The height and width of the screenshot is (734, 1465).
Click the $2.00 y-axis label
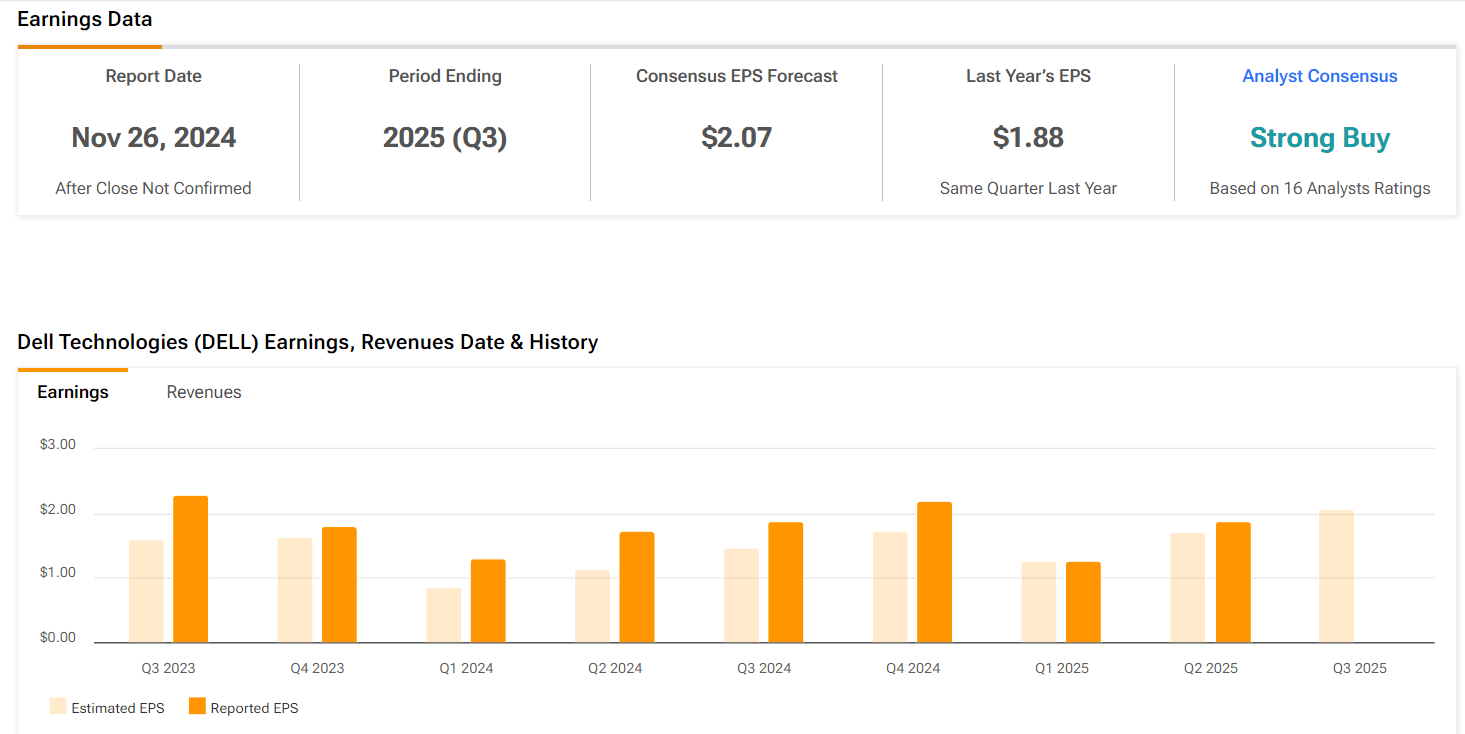tap(58, 510)
